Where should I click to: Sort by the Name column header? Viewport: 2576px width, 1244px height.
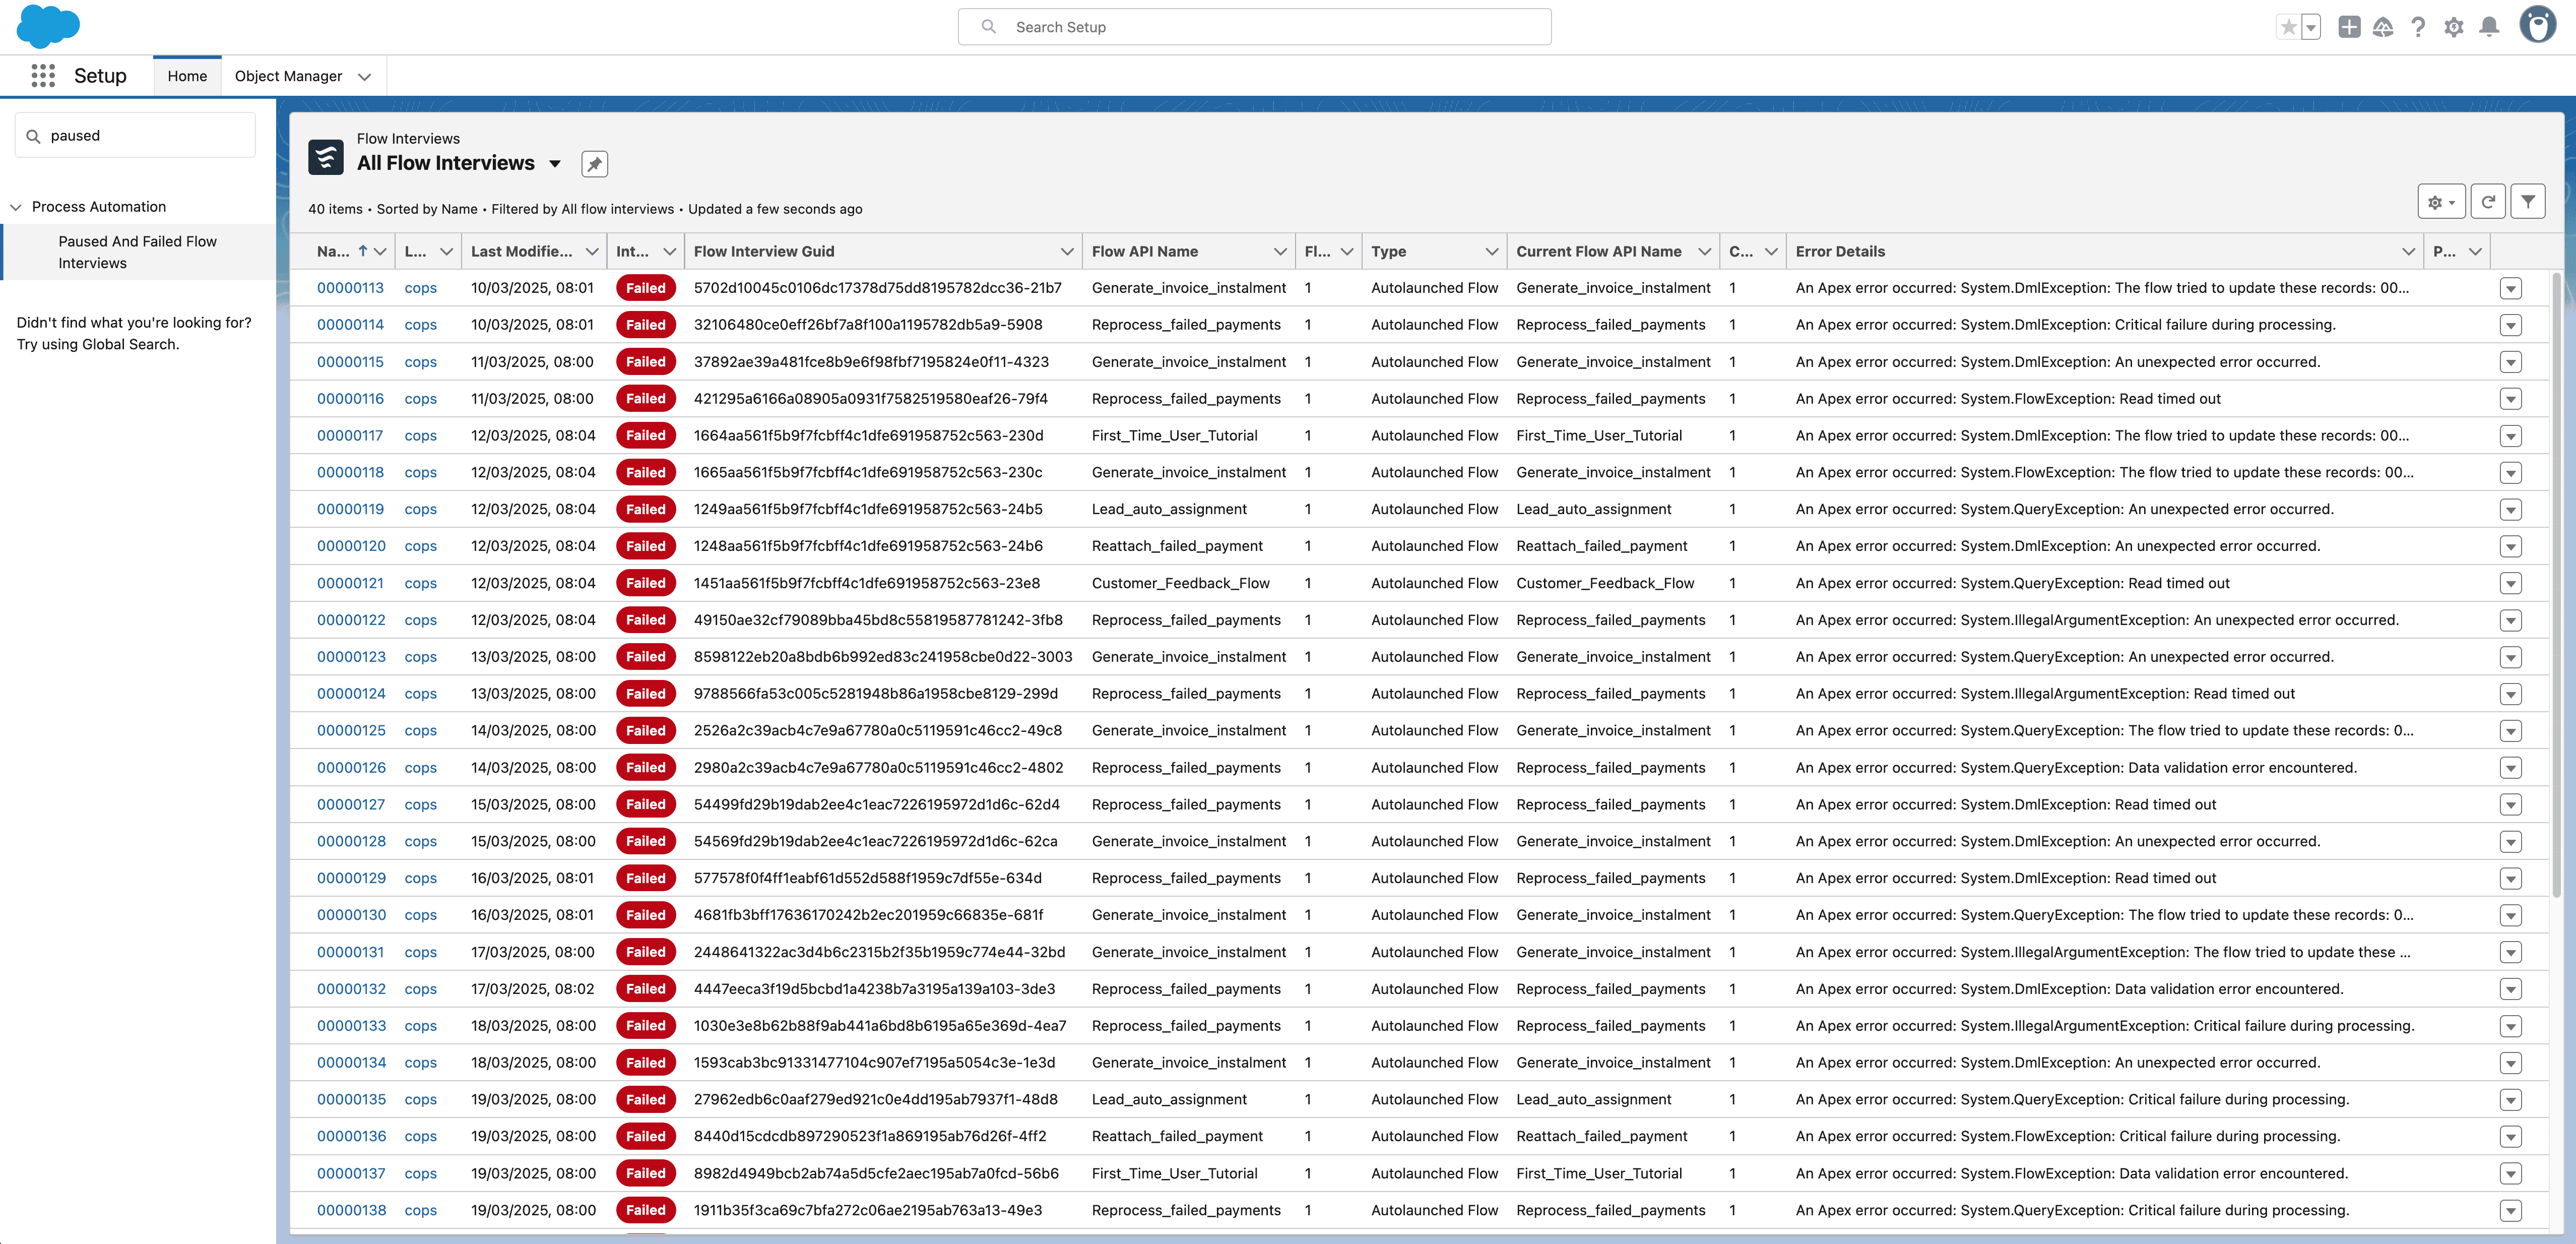[x=333, y=252]
